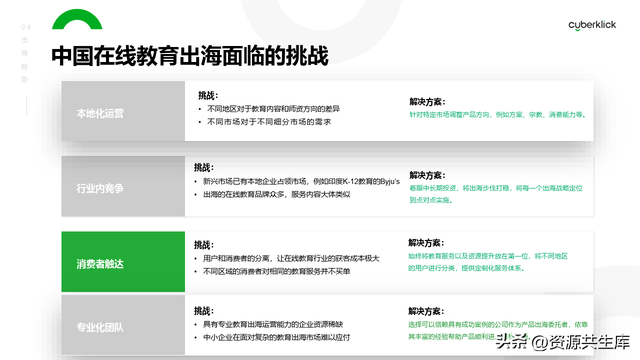Click the cyberklick logo
The width and height of the screenshot is (640, 360).
point(592,25)
